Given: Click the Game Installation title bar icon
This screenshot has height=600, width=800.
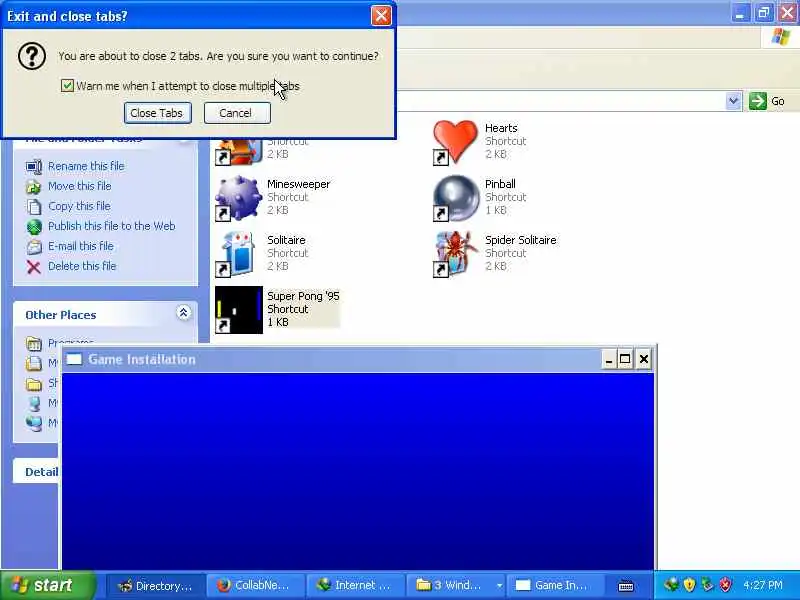Looking at the screenshot, I should 74,359.
